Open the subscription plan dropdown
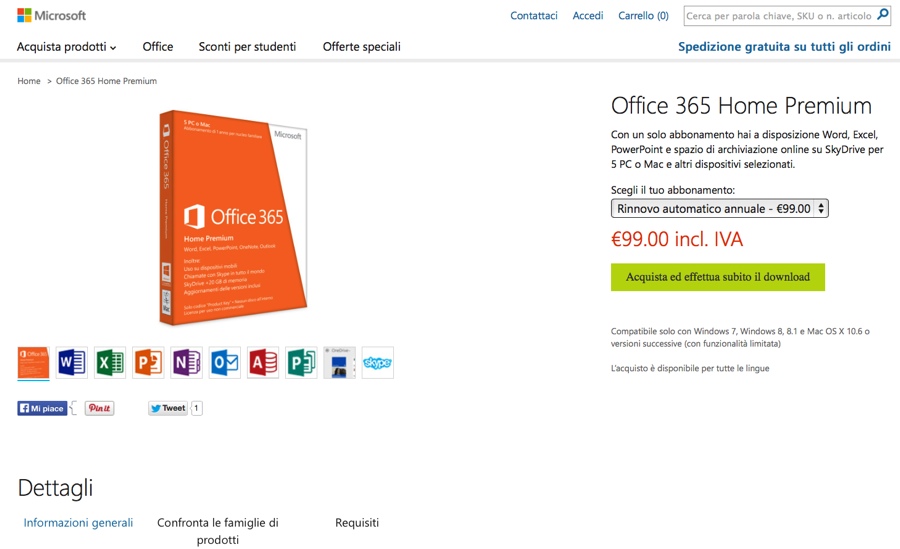Viewport: 900px width, 549px height. click(719, 208)
